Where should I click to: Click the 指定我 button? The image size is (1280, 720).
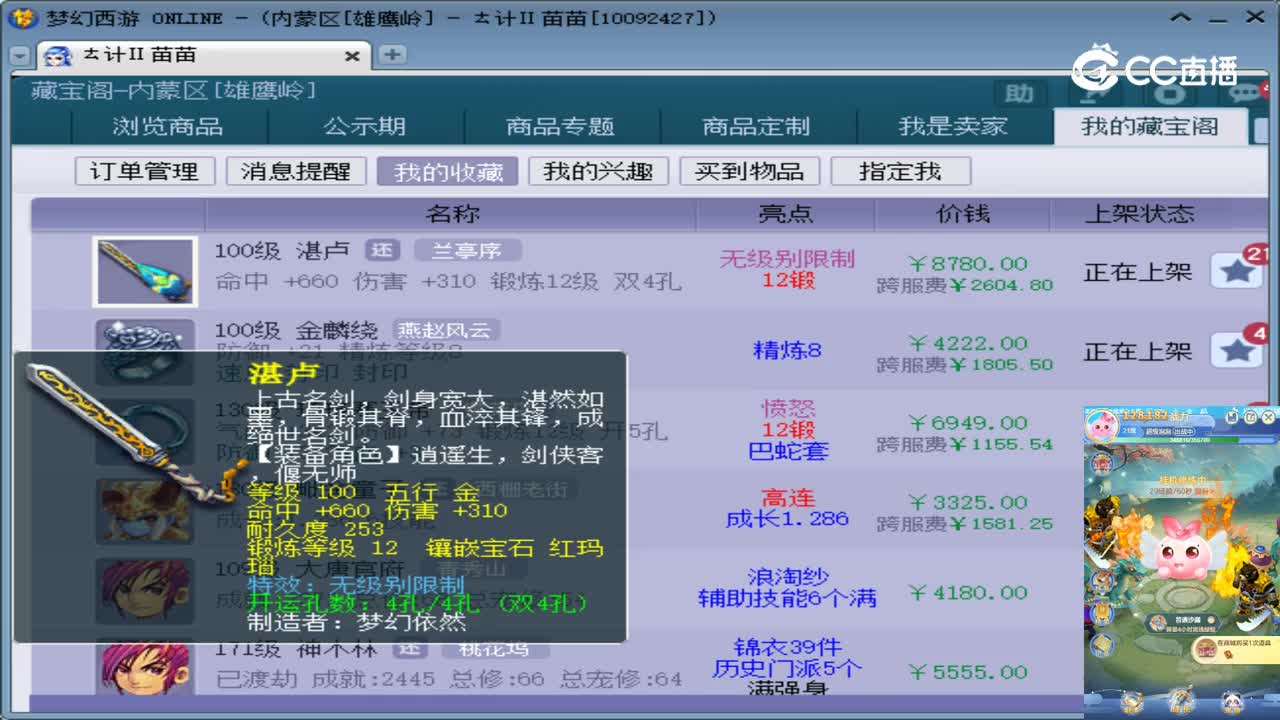point(900,170)
